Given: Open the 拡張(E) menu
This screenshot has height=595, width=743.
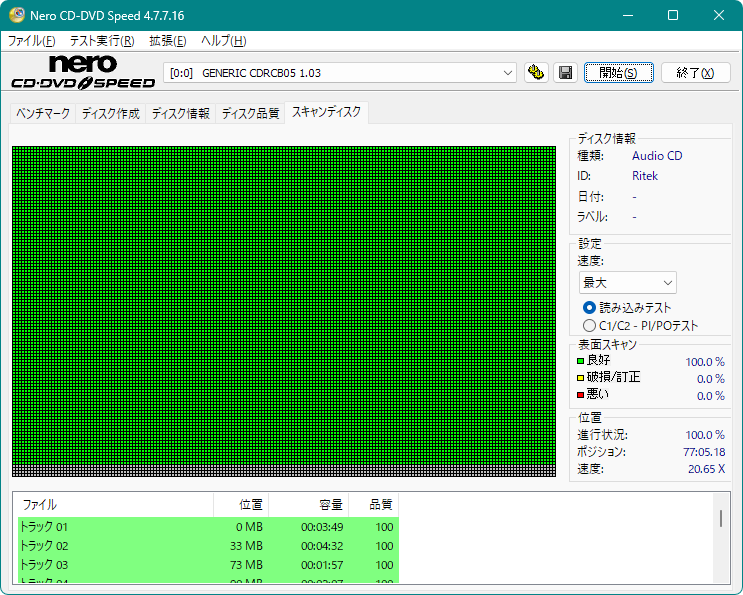Looking at the screenshot, I should (168, 41).
